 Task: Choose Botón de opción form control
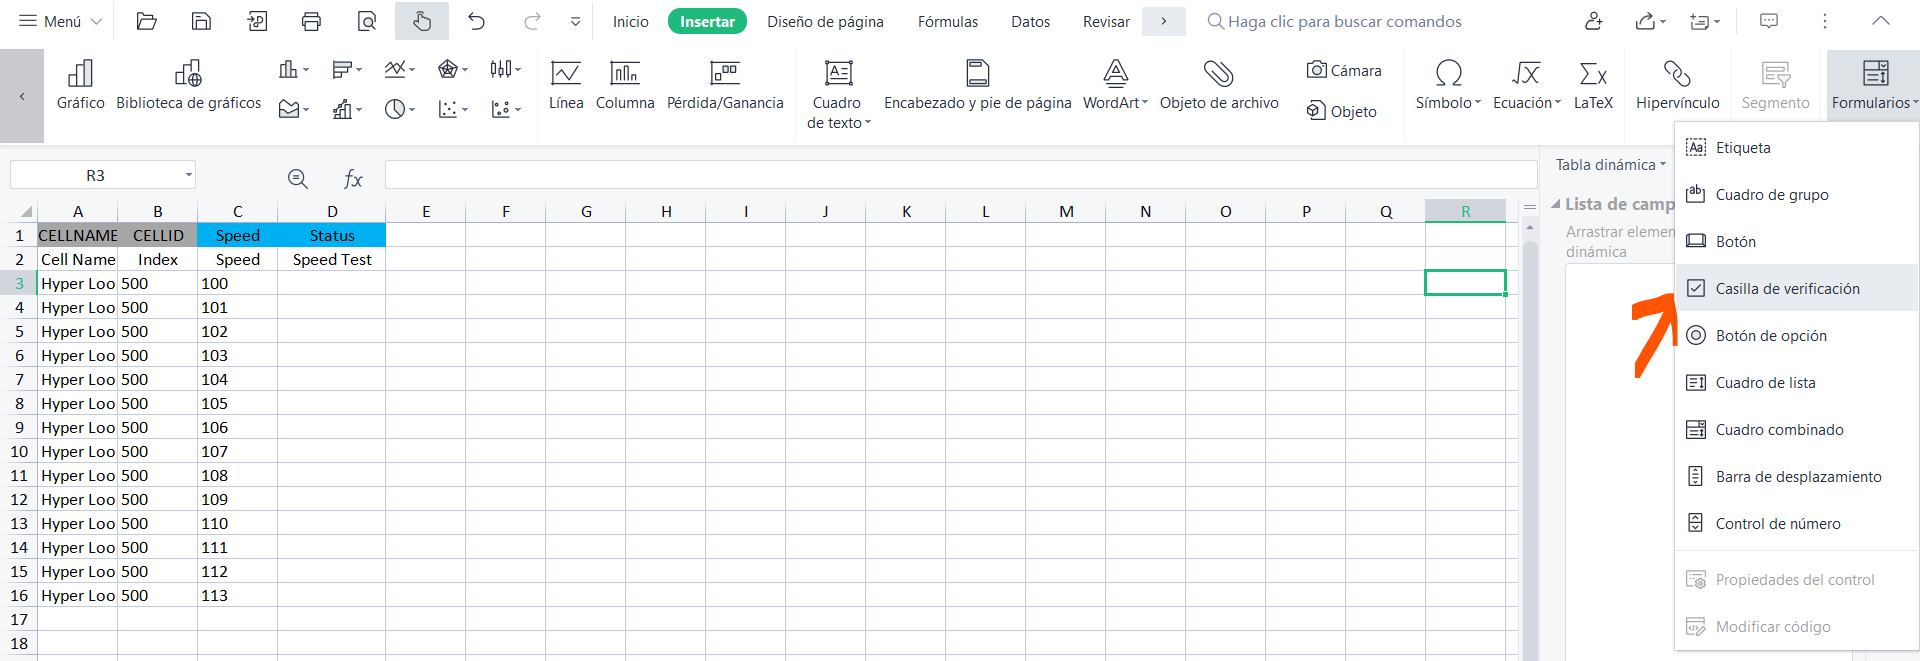point(1770,336)
